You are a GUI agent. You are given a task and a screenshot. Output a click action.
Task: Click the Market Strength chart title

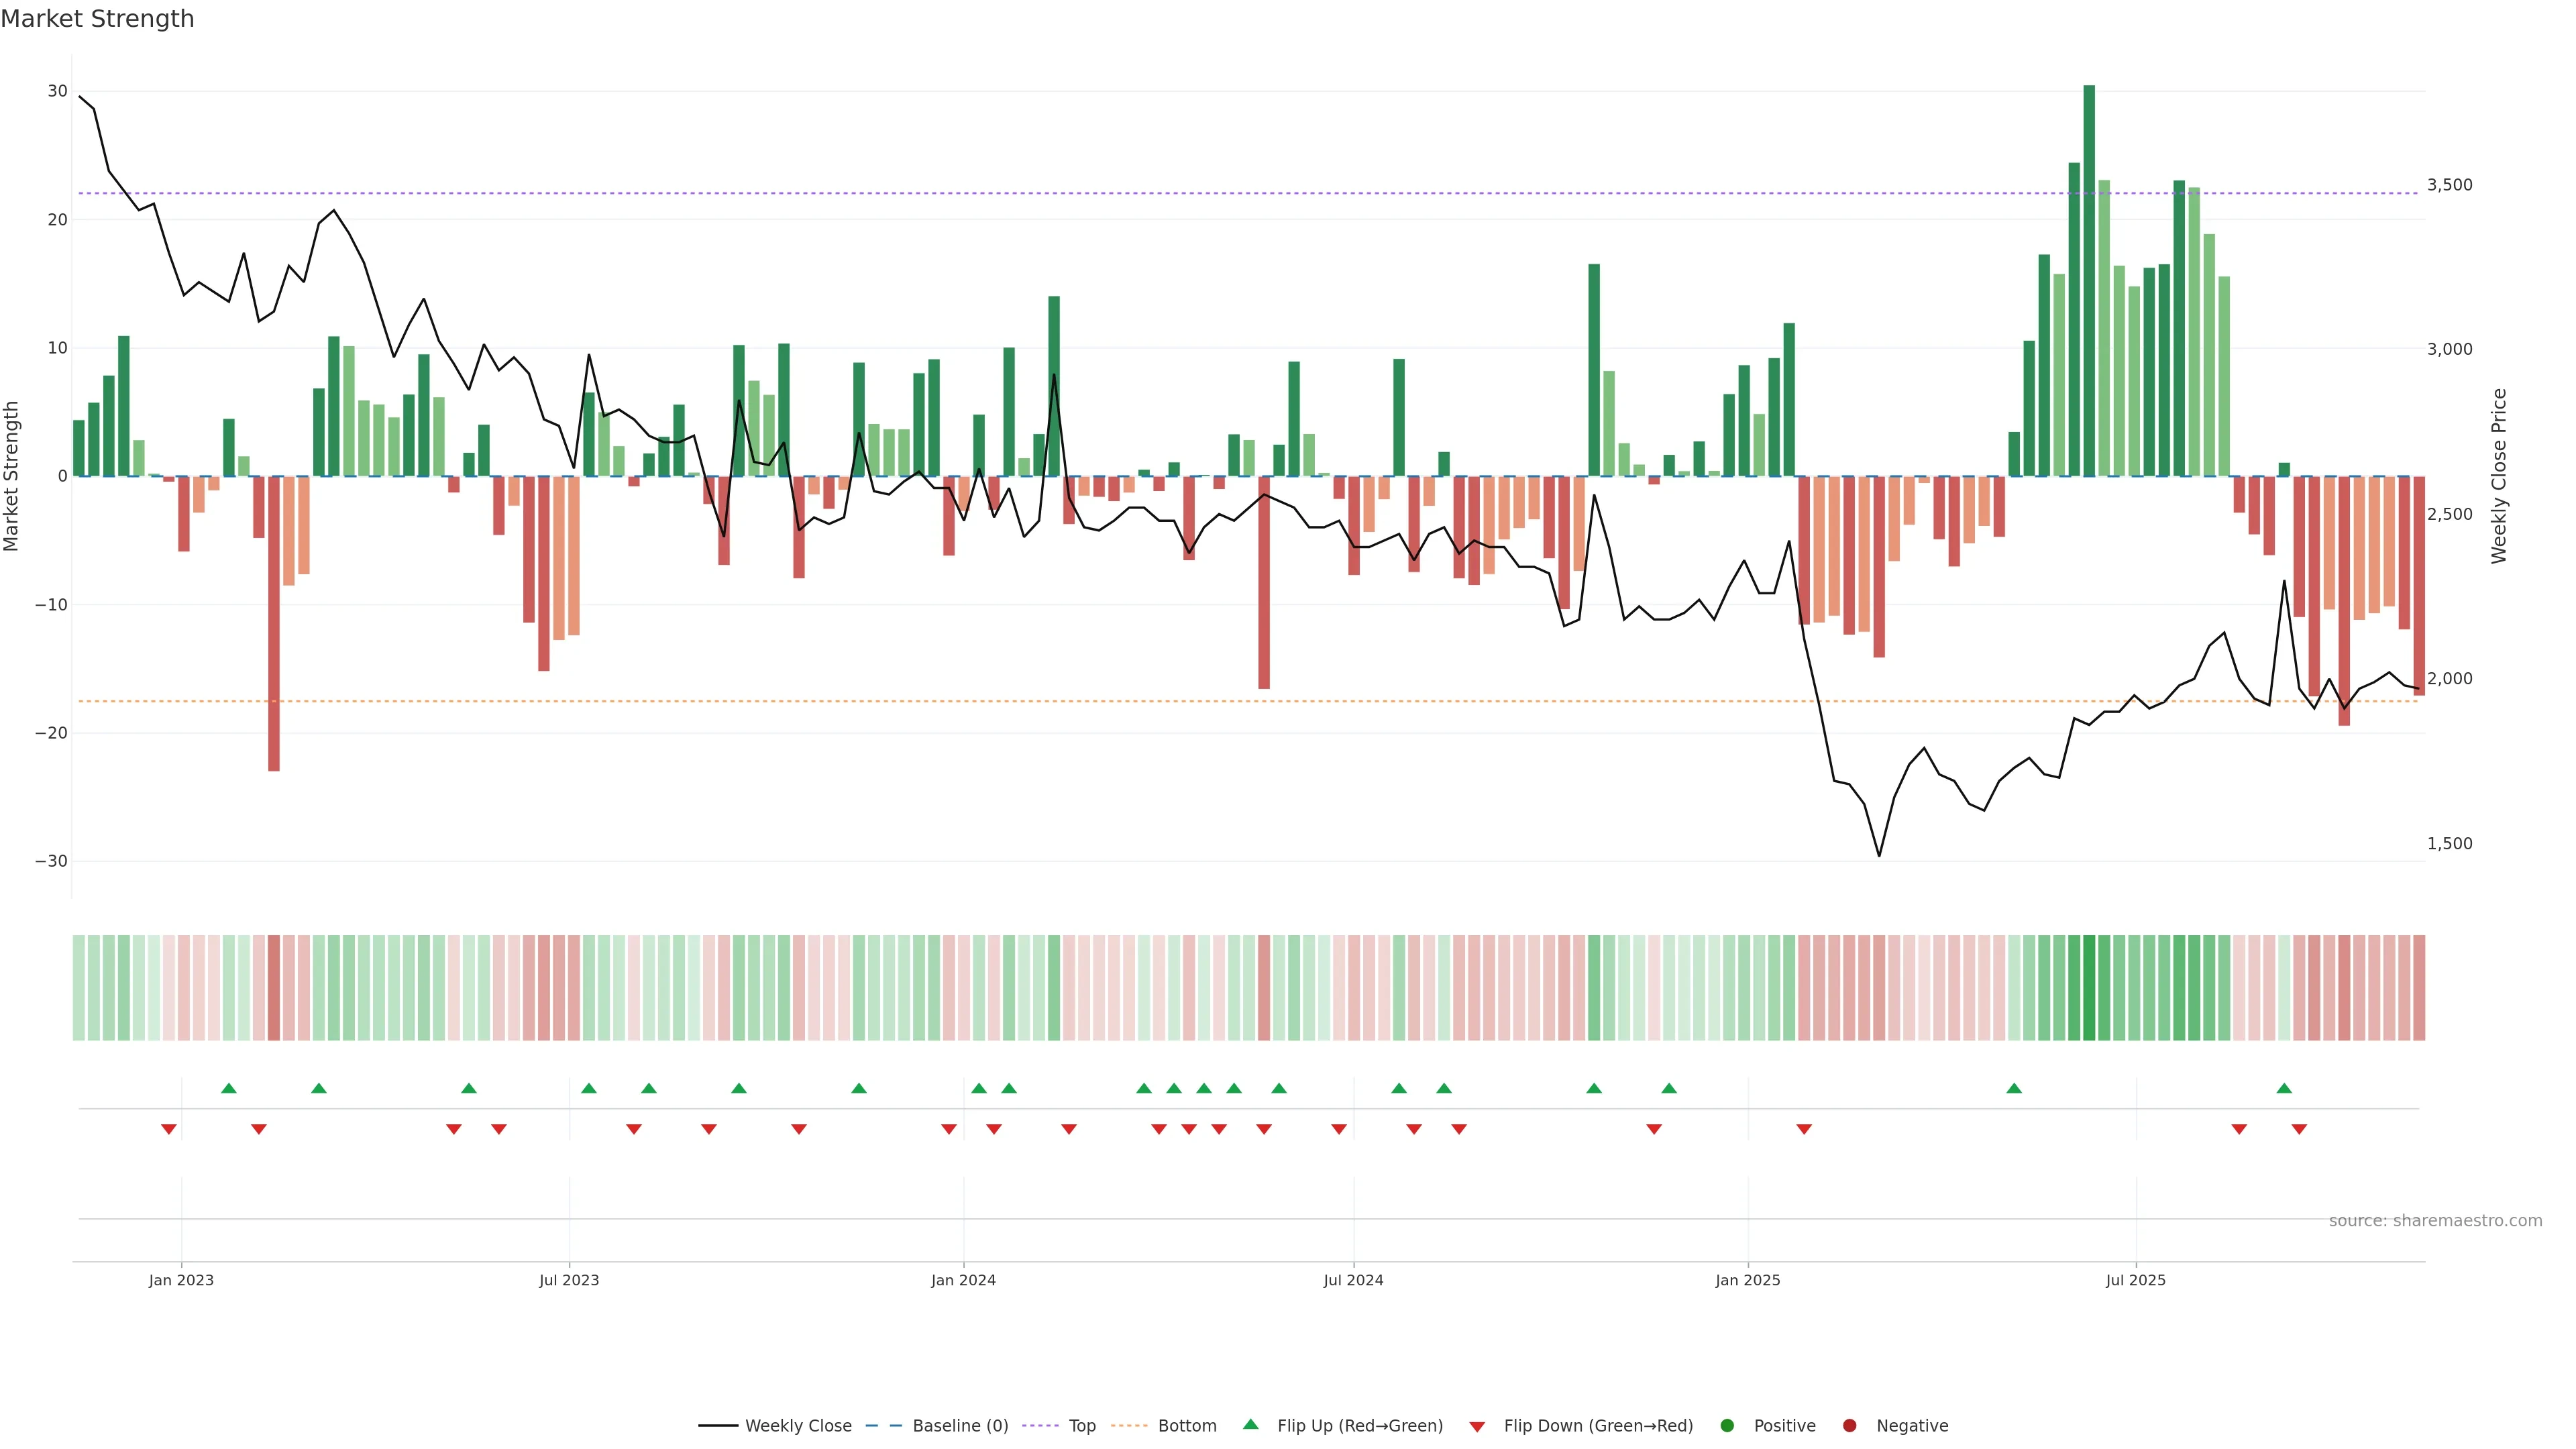97,19
